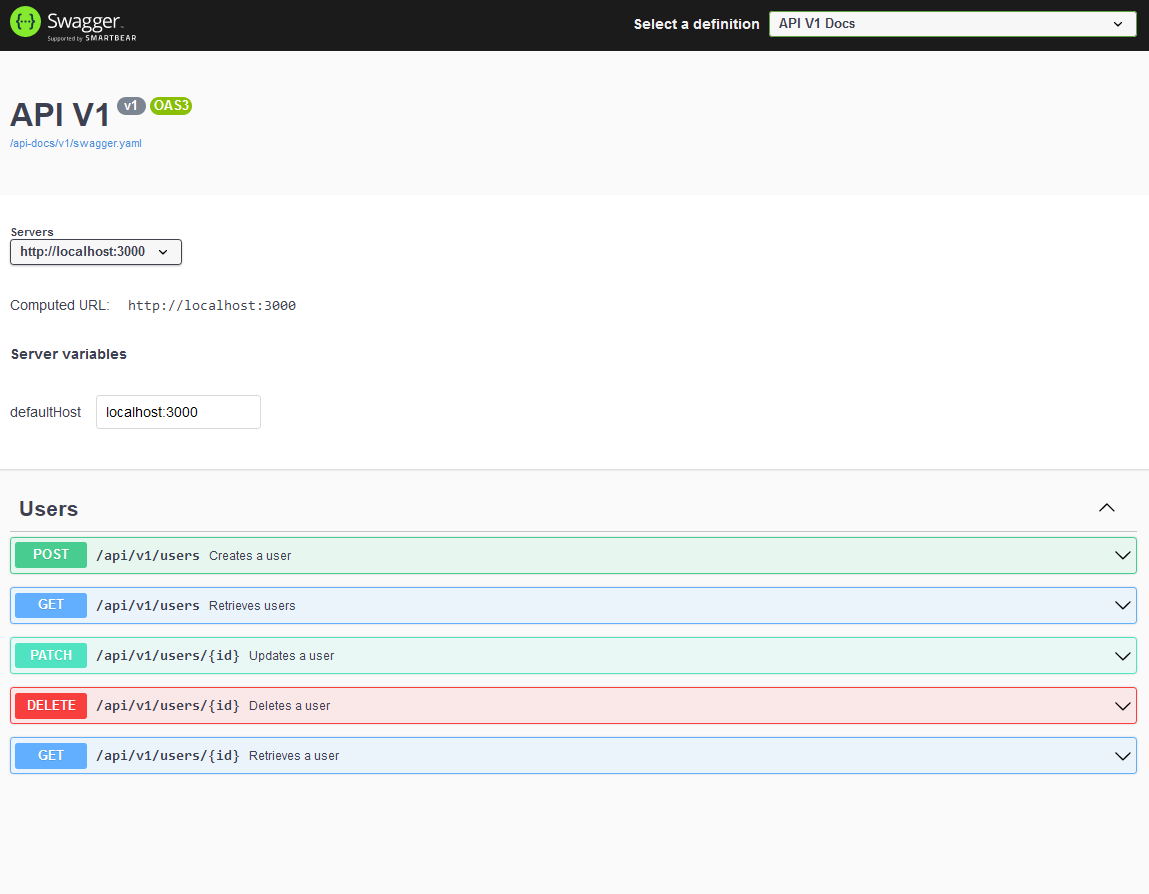Click the red DELETE method badge

[50, 705]
